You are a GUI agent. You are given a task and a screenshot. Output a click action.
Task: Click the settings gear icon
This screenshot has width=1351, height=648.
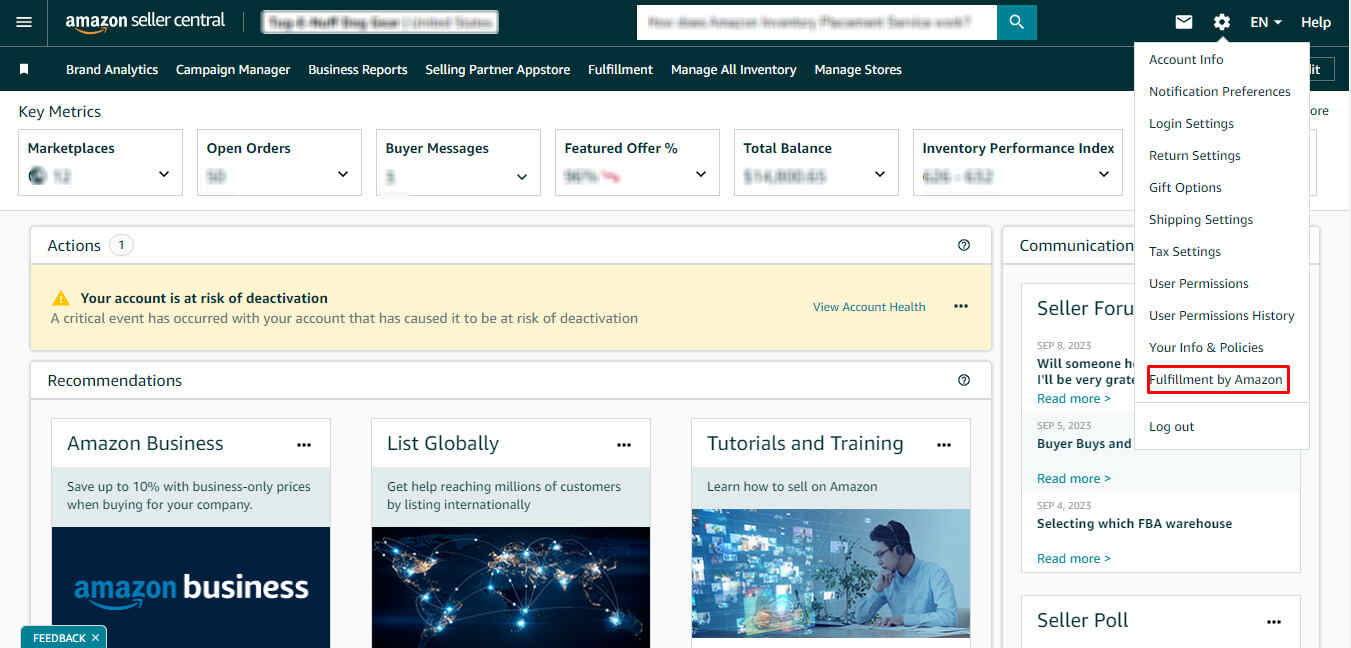1221,21
